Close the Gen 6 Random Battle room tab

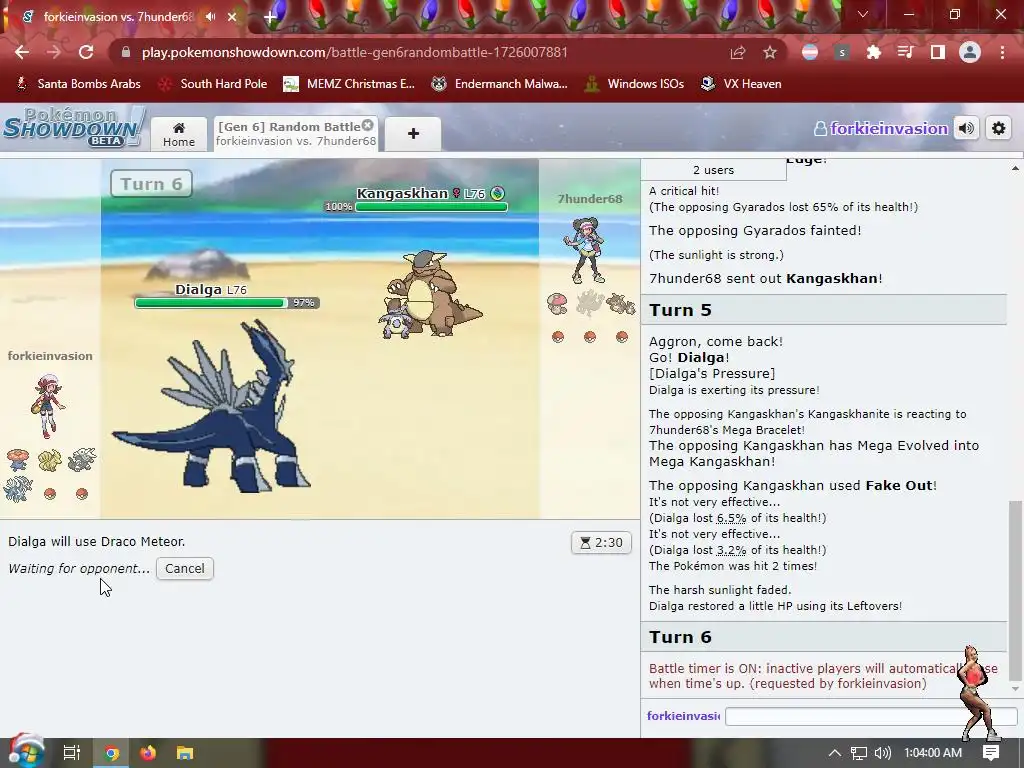pos(368,125)
